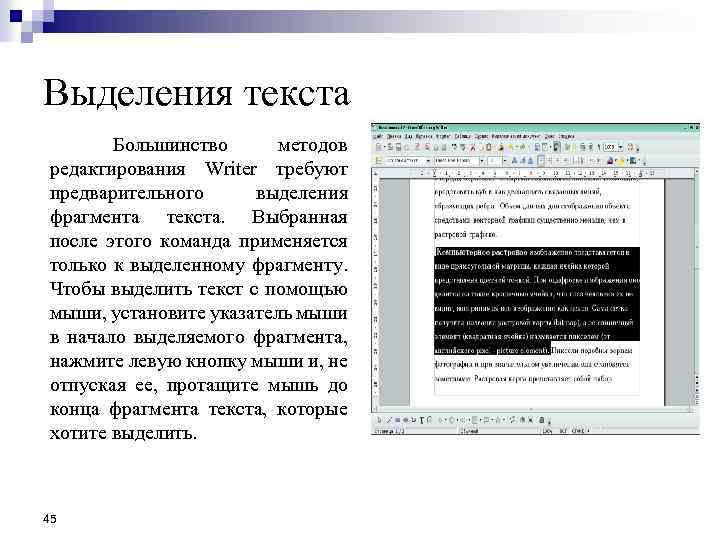Apply Underline formatting button
Viewport: 720px width, 540px height.
click(x=530, y=161)
